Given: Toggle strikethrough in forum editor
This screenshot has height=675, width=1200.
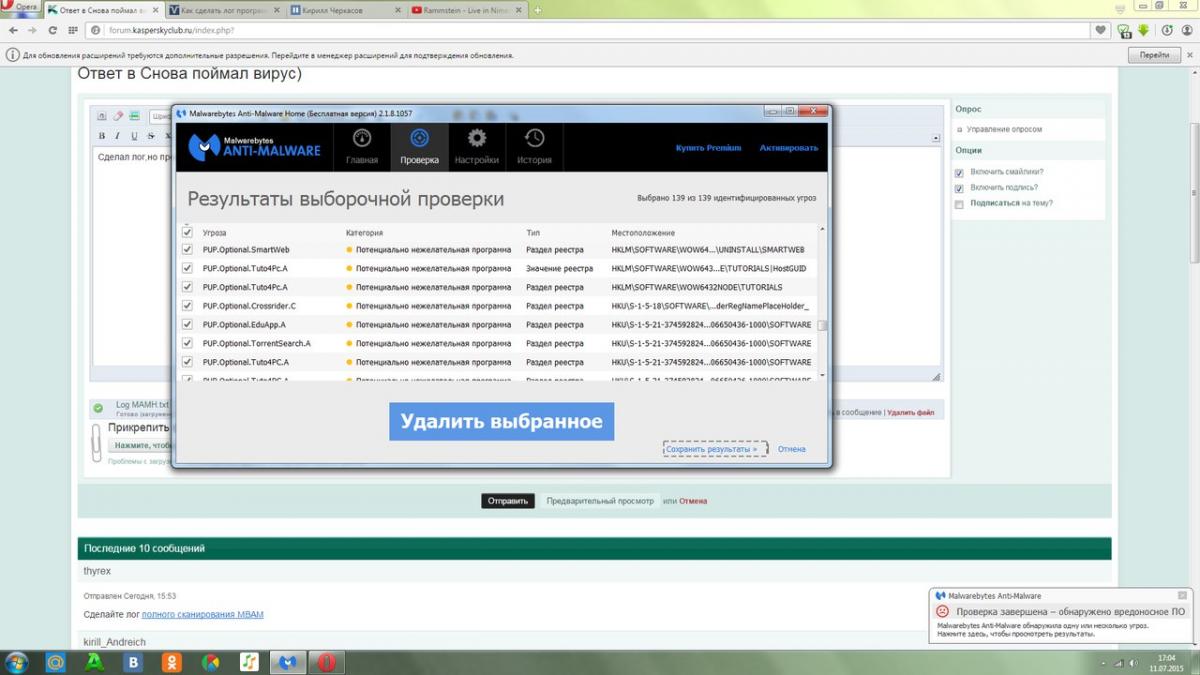Looking at the screenshot, I should pyautogui.click(x=151, y=136).
